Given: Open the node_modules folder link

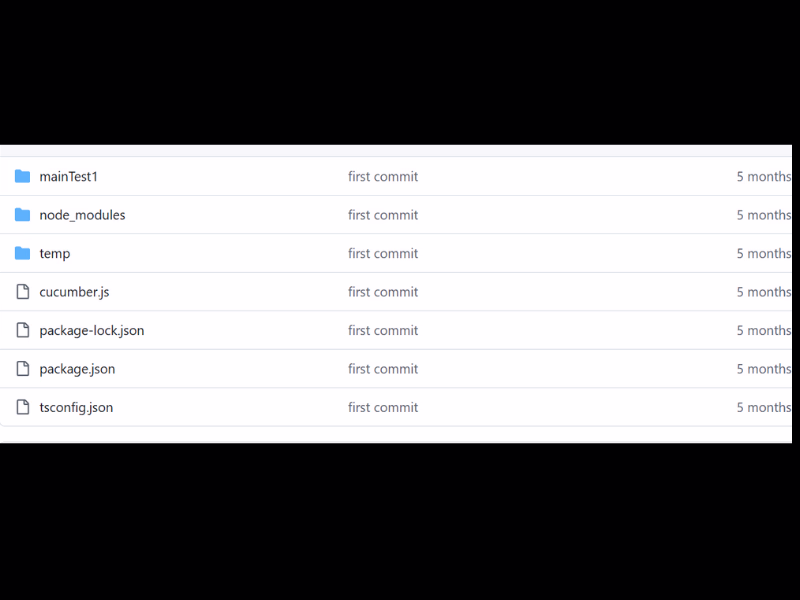Looking at the screenshot, I should coord(82,215).
